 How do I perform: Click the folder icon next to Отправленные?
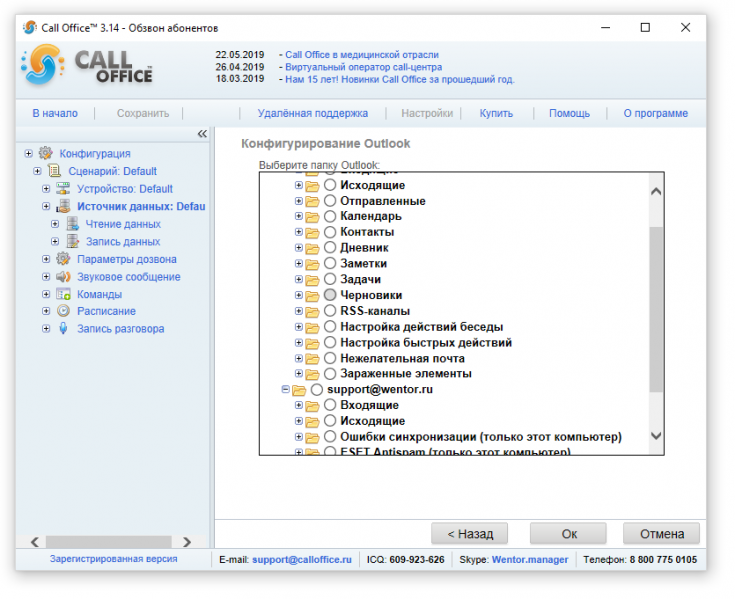312,202
